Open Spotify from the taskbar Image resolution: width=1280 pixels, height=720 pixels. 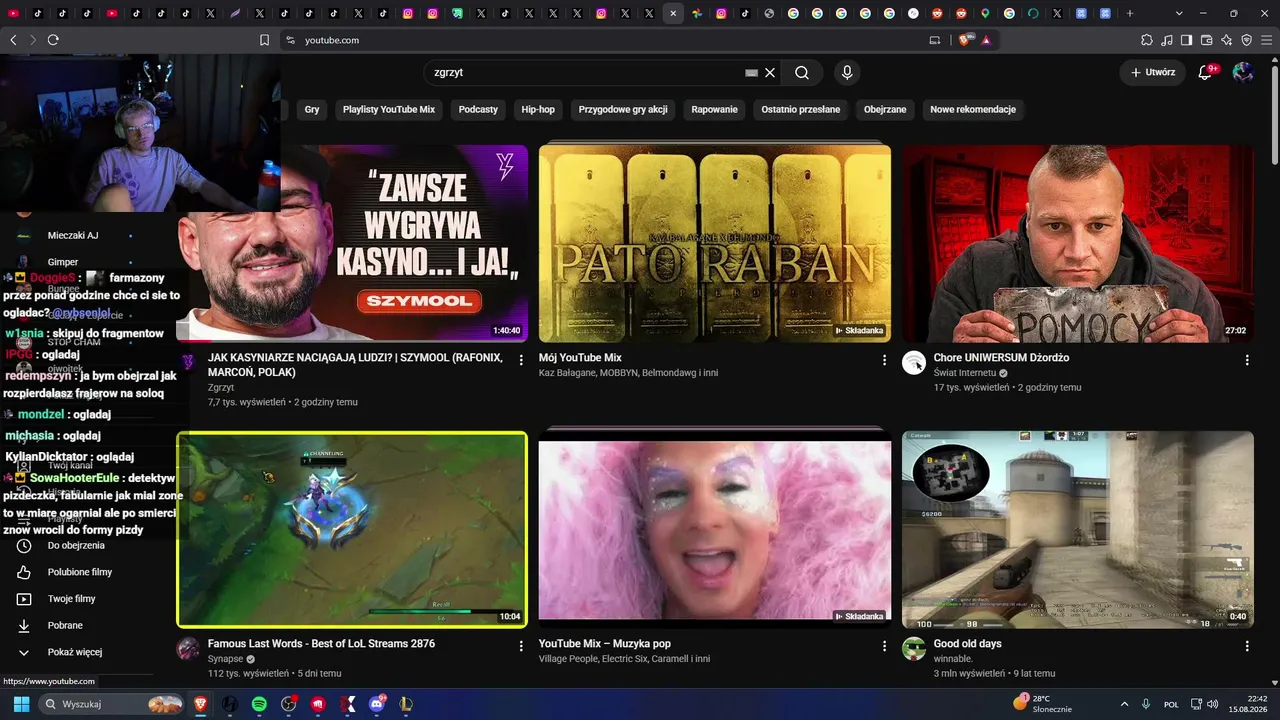259,704
